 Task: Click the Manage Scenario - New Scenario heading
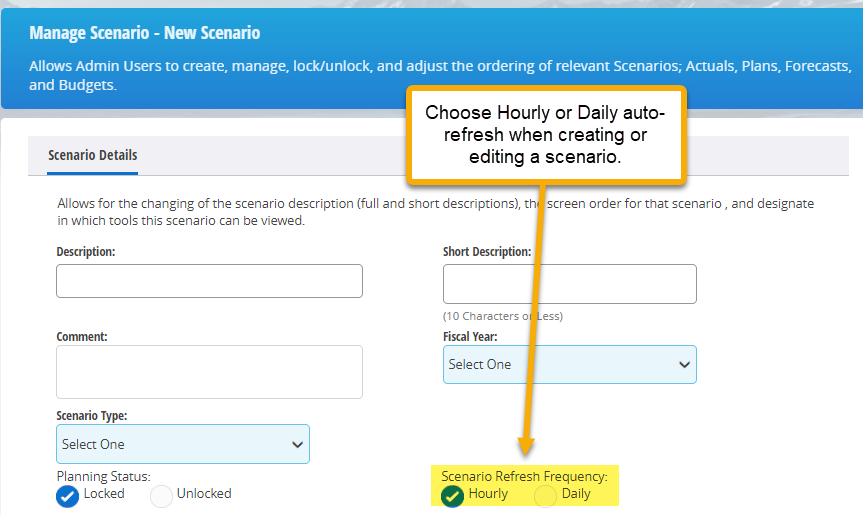145,33
